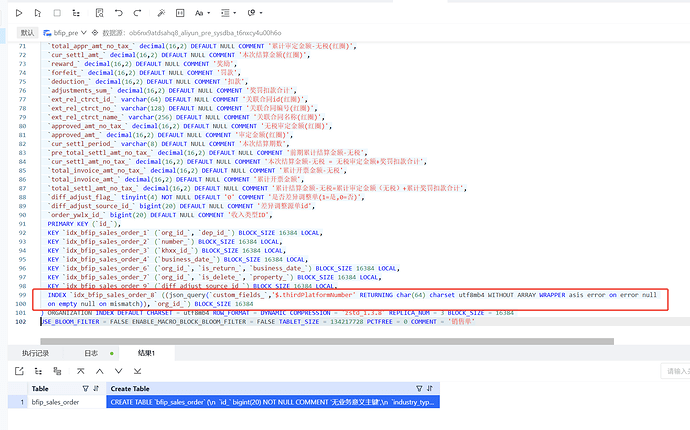Open the bfip_pre database selector
The image size is (690, 430).
click(65, 33)
